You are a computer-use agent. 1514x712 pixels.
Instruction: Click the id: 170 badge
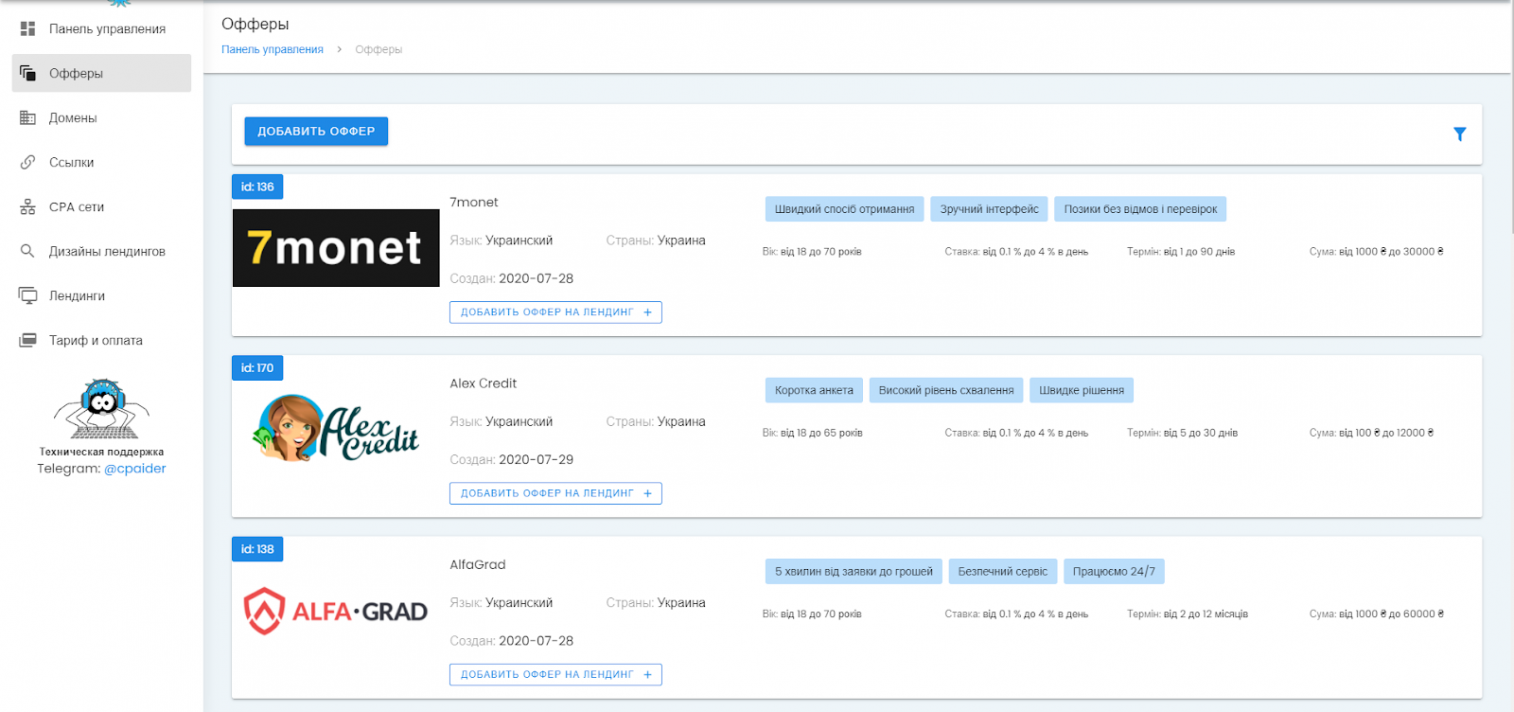click(257, 368)
